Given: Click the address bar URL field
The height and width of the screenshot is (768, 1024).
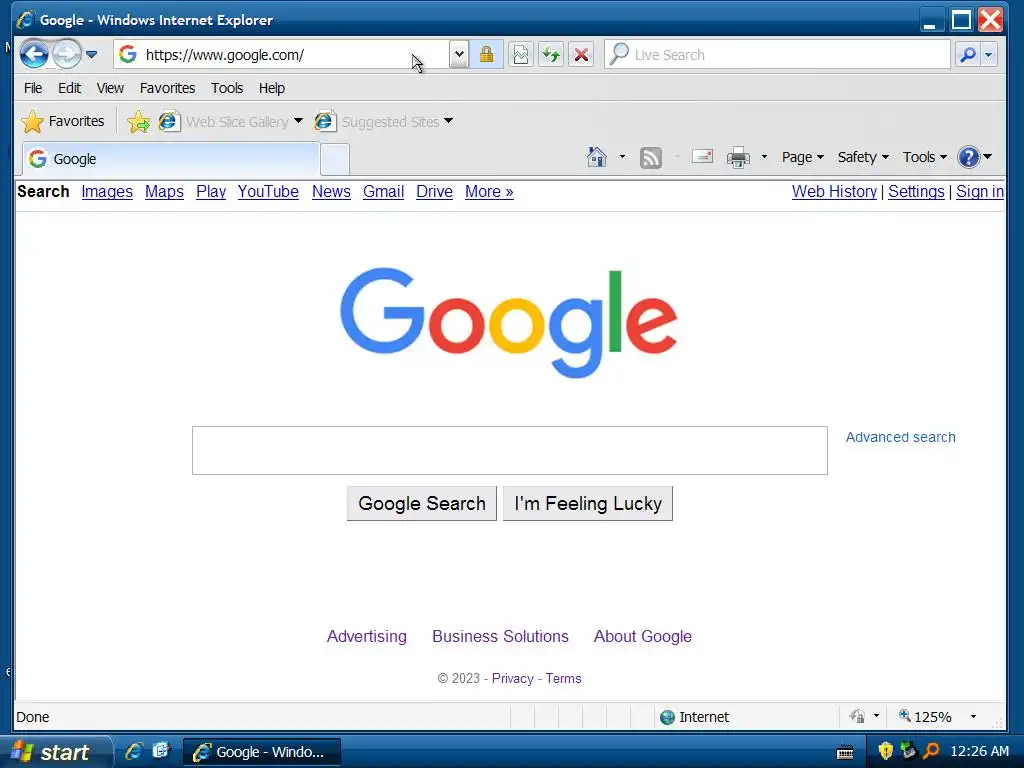Looking at the screenshot, I should (x=281, y=55).
